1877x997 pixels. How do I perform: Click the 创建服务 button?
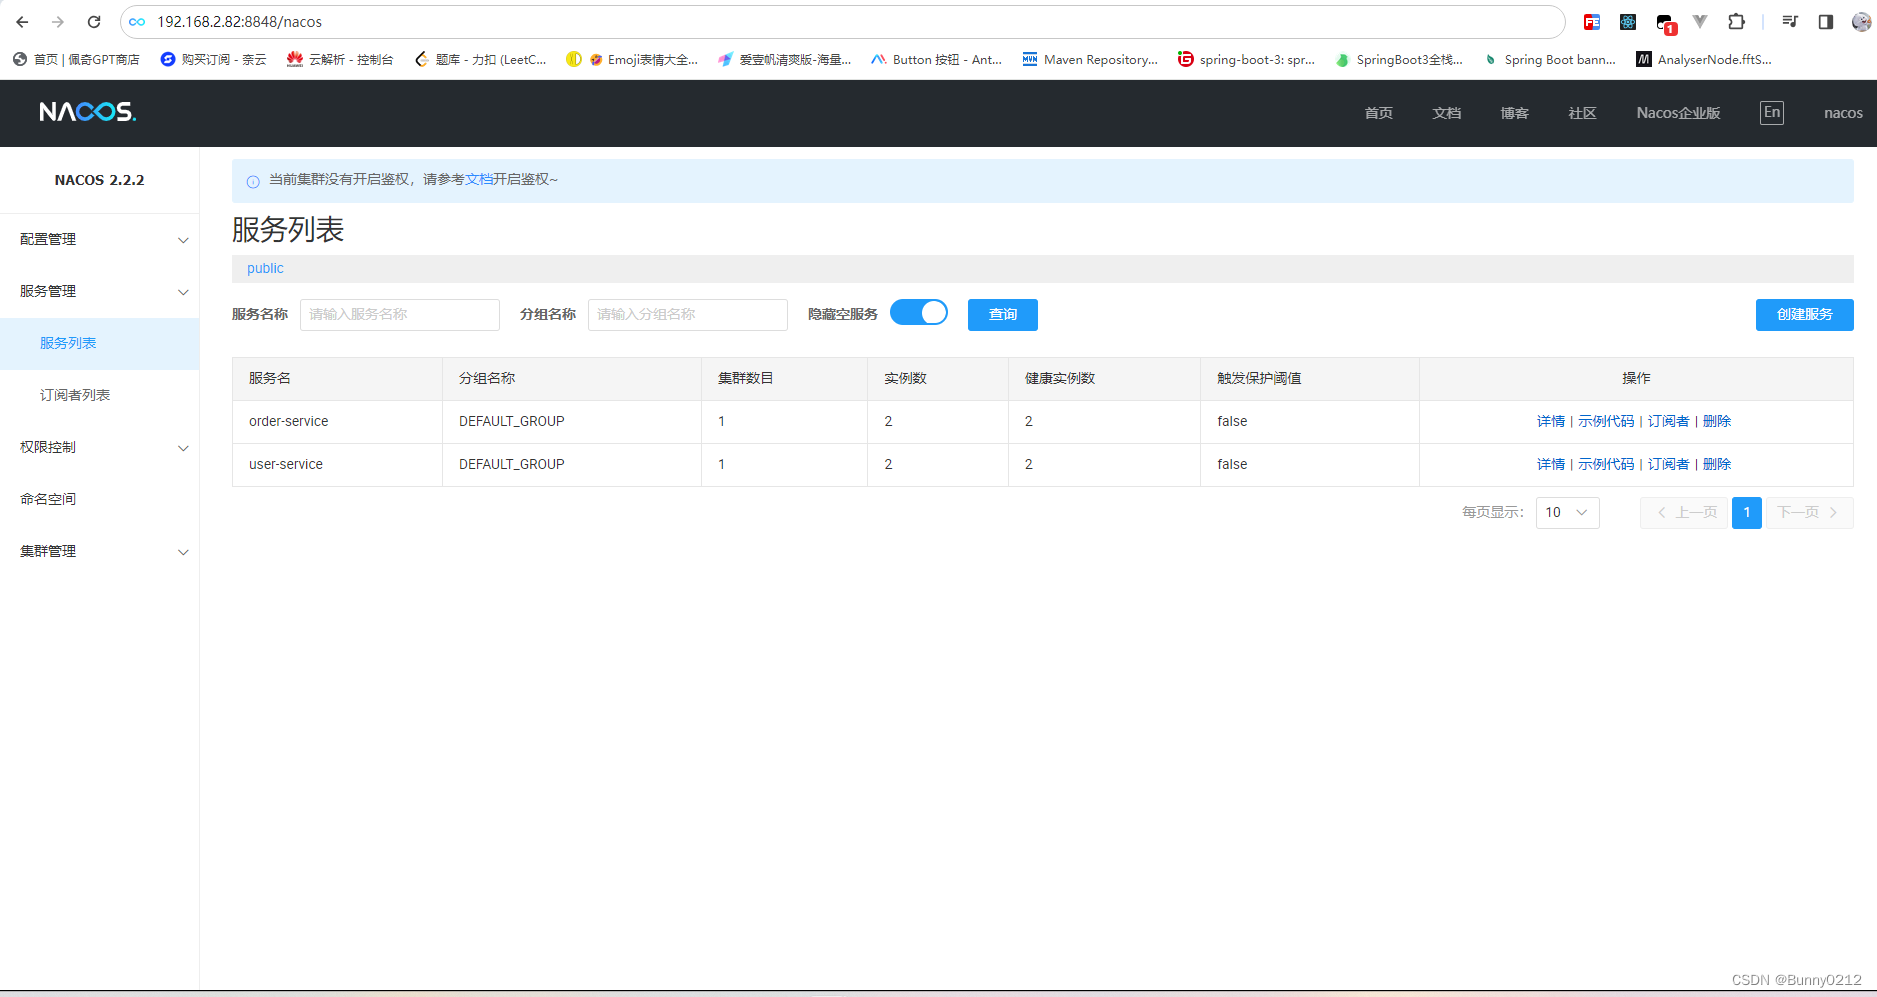tap(1805, 314)
